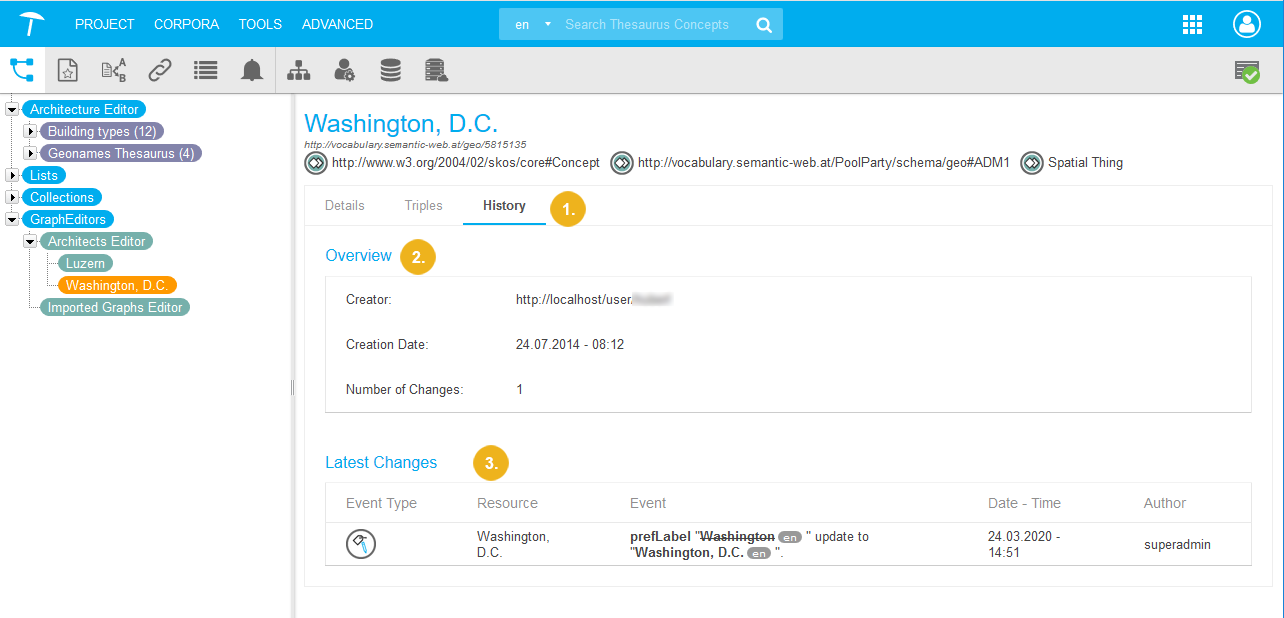This screenshot has height=618, width=1284.
Task: Select Luzern in the tree
Action: coord(86,264)
